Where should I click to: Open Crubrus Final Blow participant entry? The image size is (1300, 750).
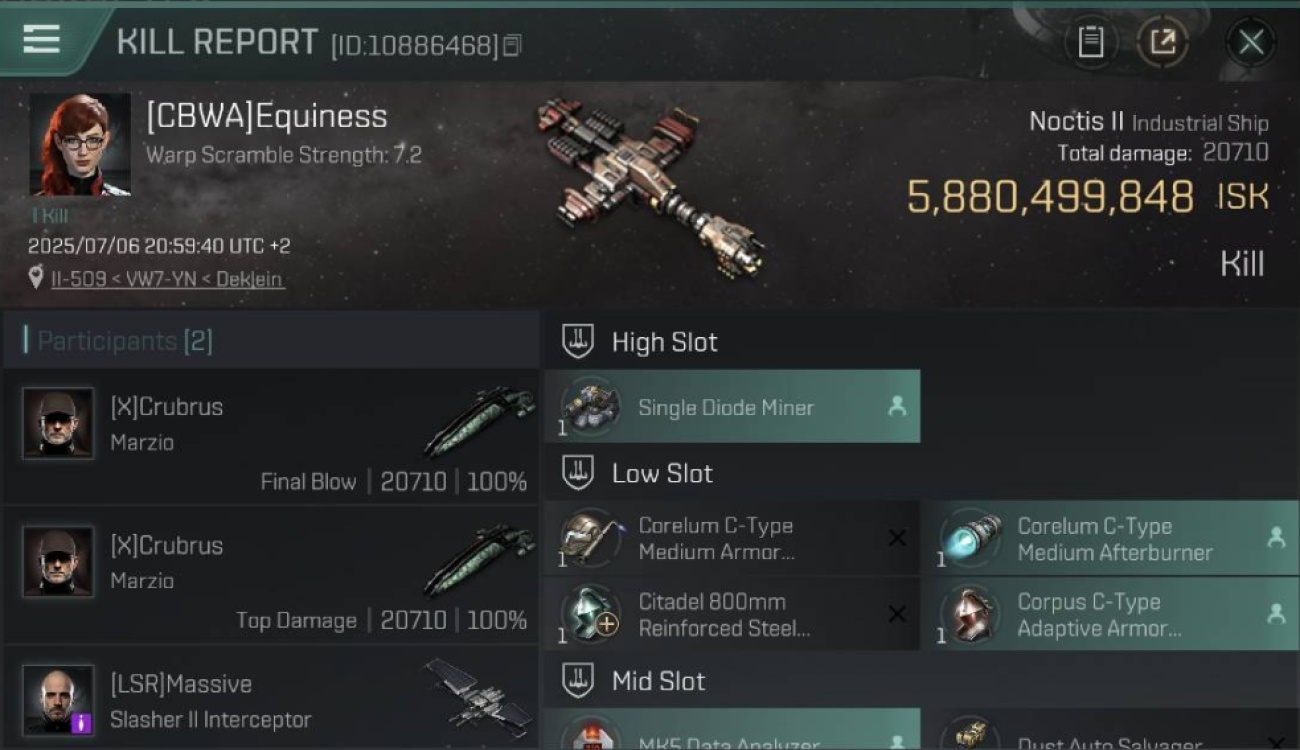pos(271,436)
